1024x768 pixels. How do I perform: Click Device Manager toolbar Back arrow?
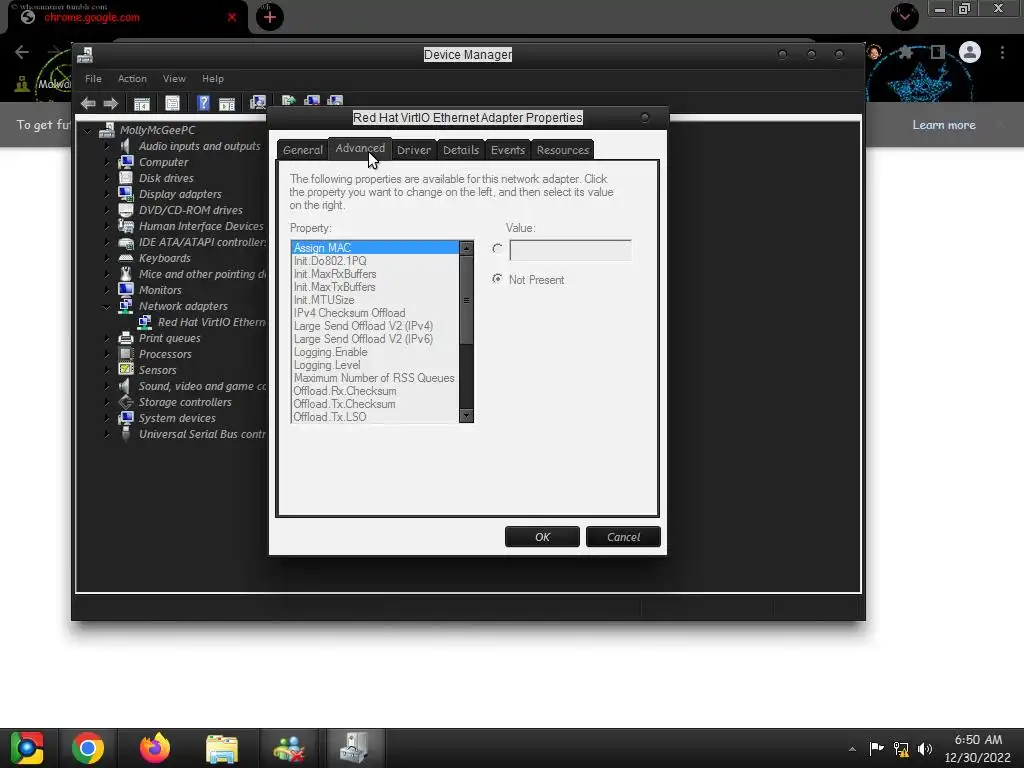[x=88, y=103]
